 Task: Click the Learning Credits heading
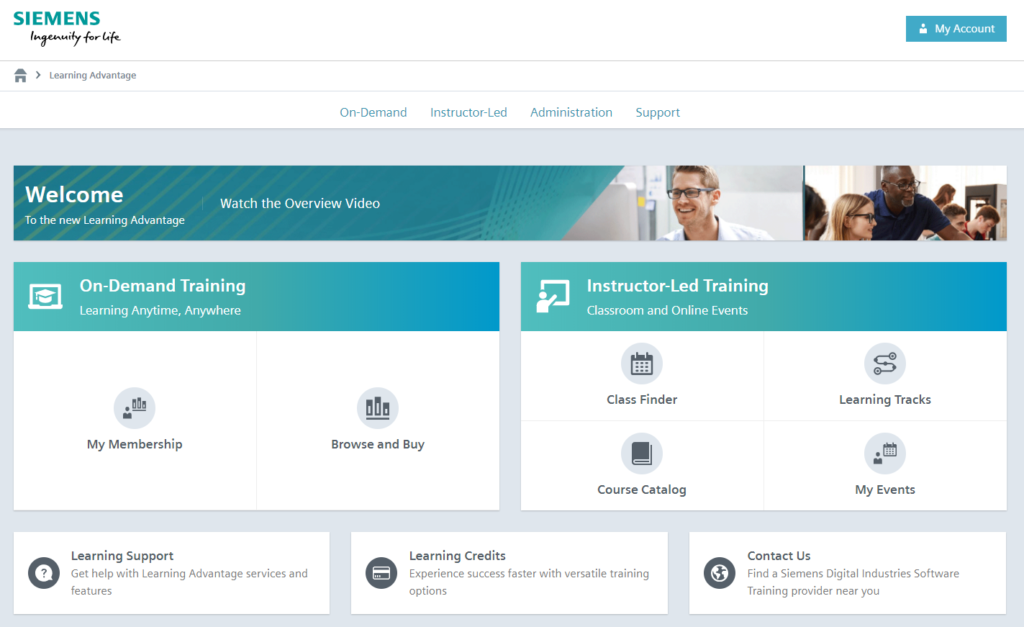coord(457,556)
